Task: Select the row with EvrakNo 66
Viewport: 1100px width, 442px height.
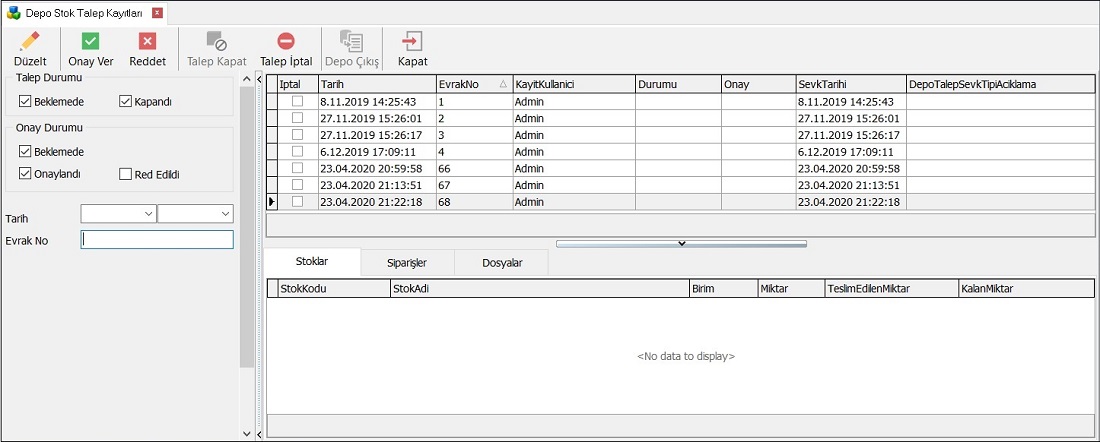Action: point(680,168)
